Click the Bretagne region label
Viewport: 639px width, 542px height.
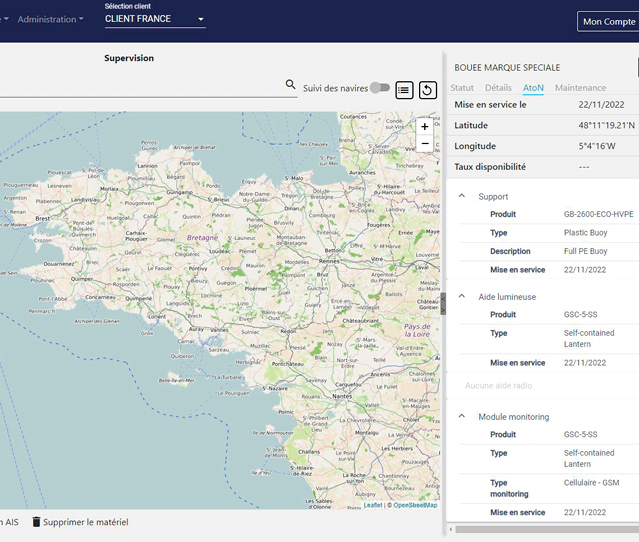pos(203,238)
